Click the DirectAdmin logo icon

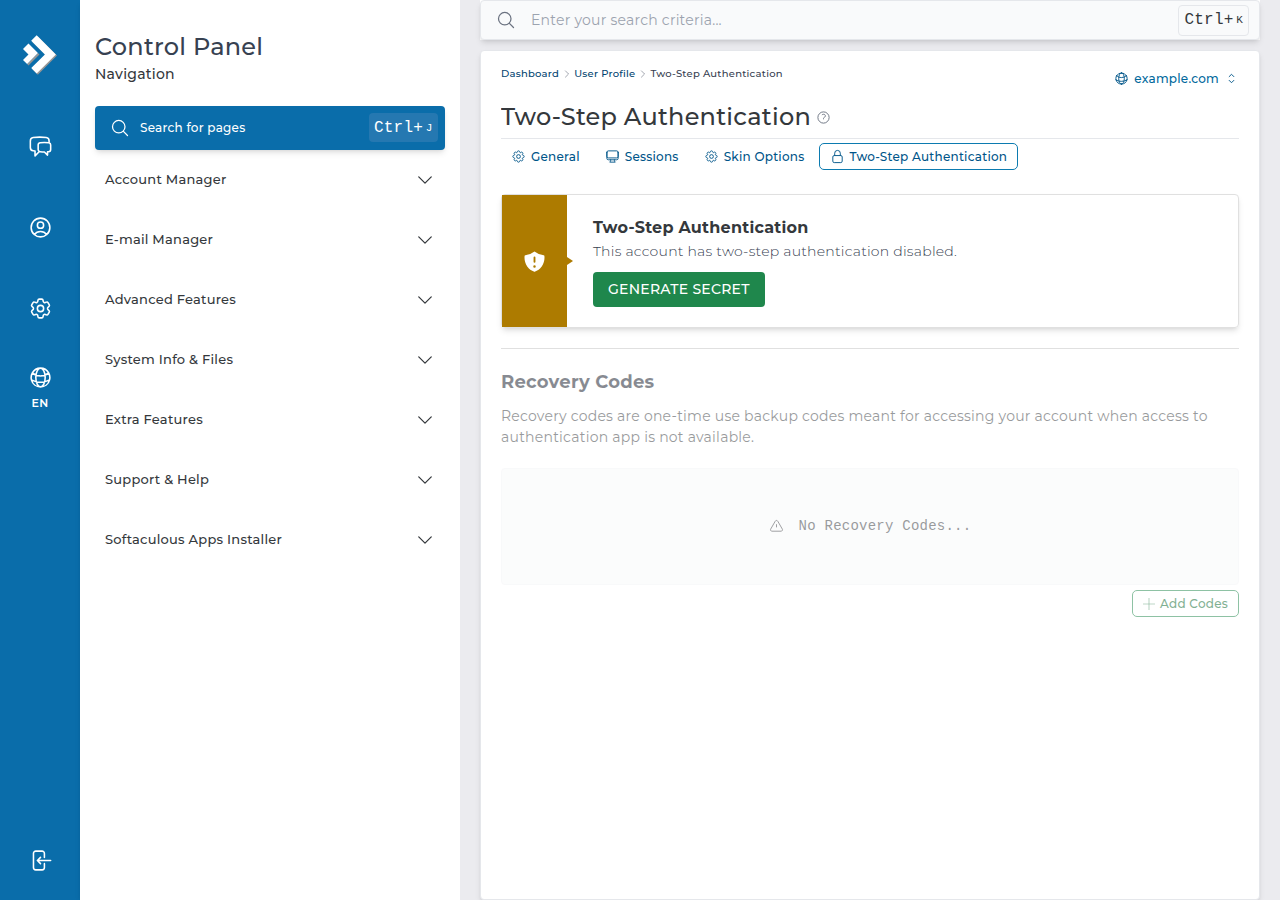pos(40,54)
